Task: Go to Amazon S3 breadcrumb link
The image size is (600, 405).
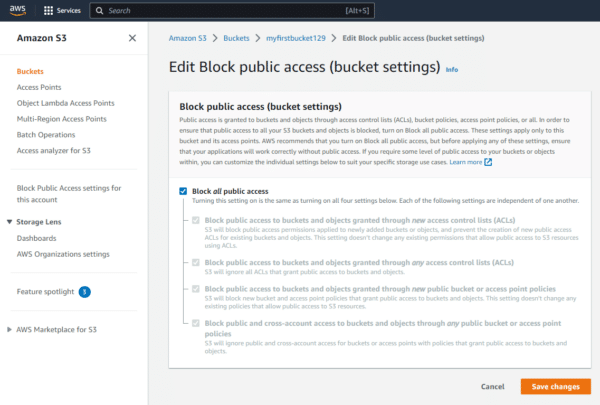Action: (x=187, y=38)
